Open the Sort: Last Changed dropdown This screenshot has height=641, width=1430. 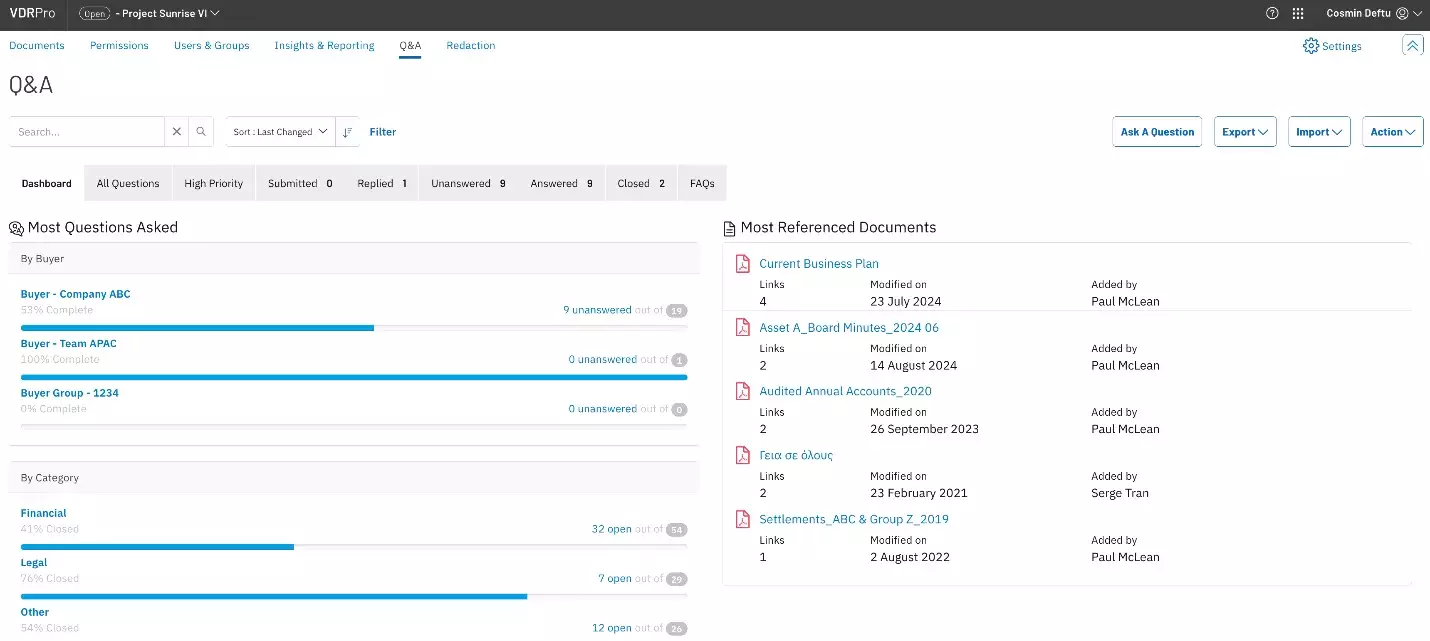click(280, 132)
